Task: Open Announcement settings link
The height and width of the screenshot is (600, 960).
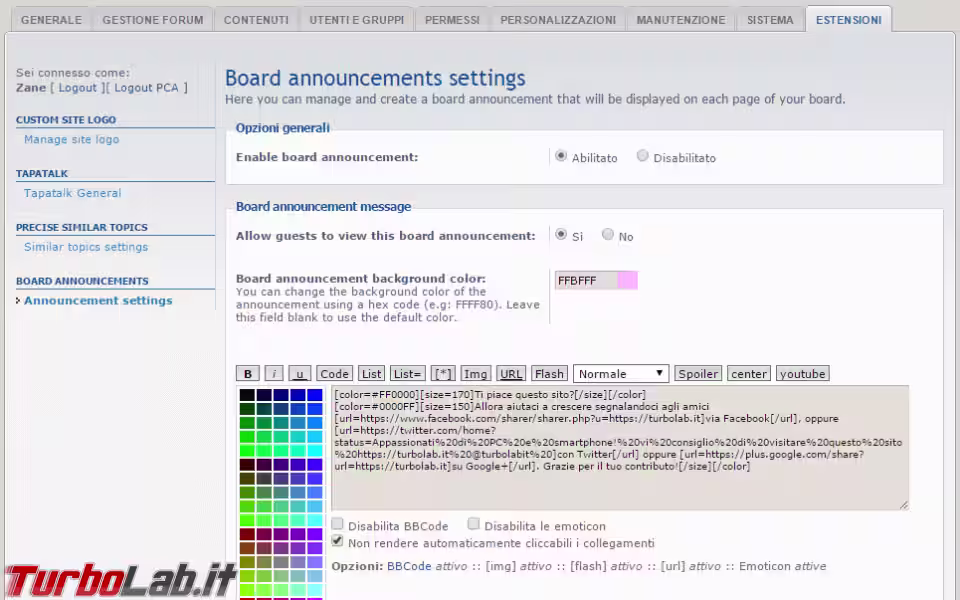Action: [x=98, y=301]
